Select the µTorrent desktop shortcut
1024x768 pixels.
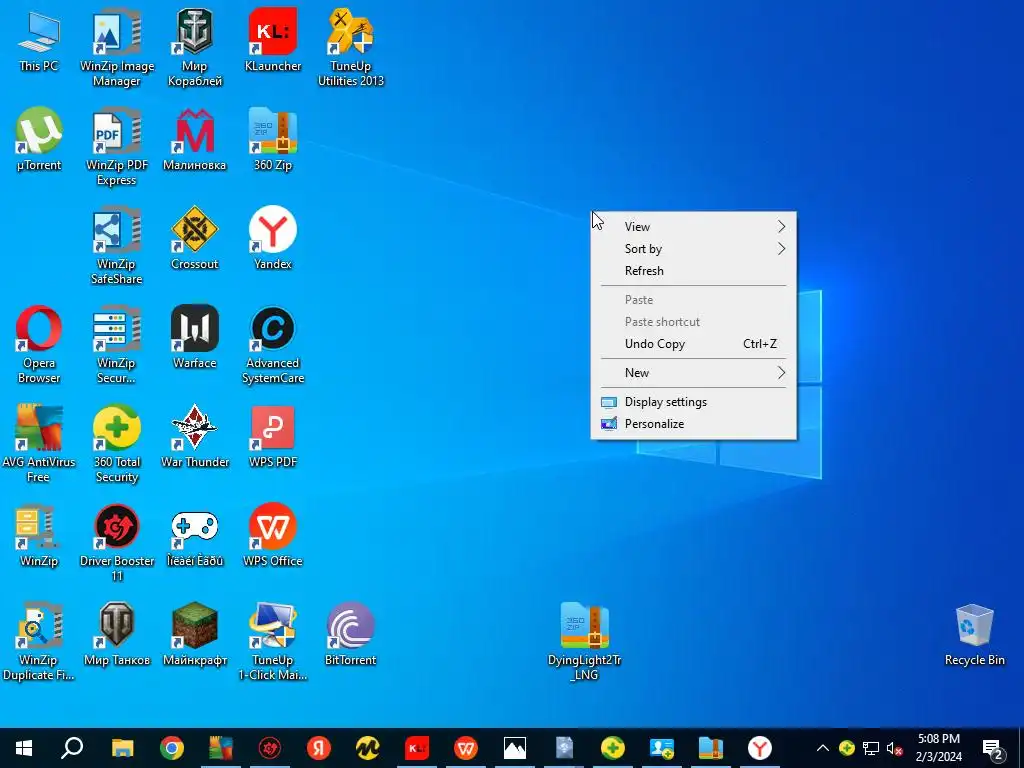(39, 139)
